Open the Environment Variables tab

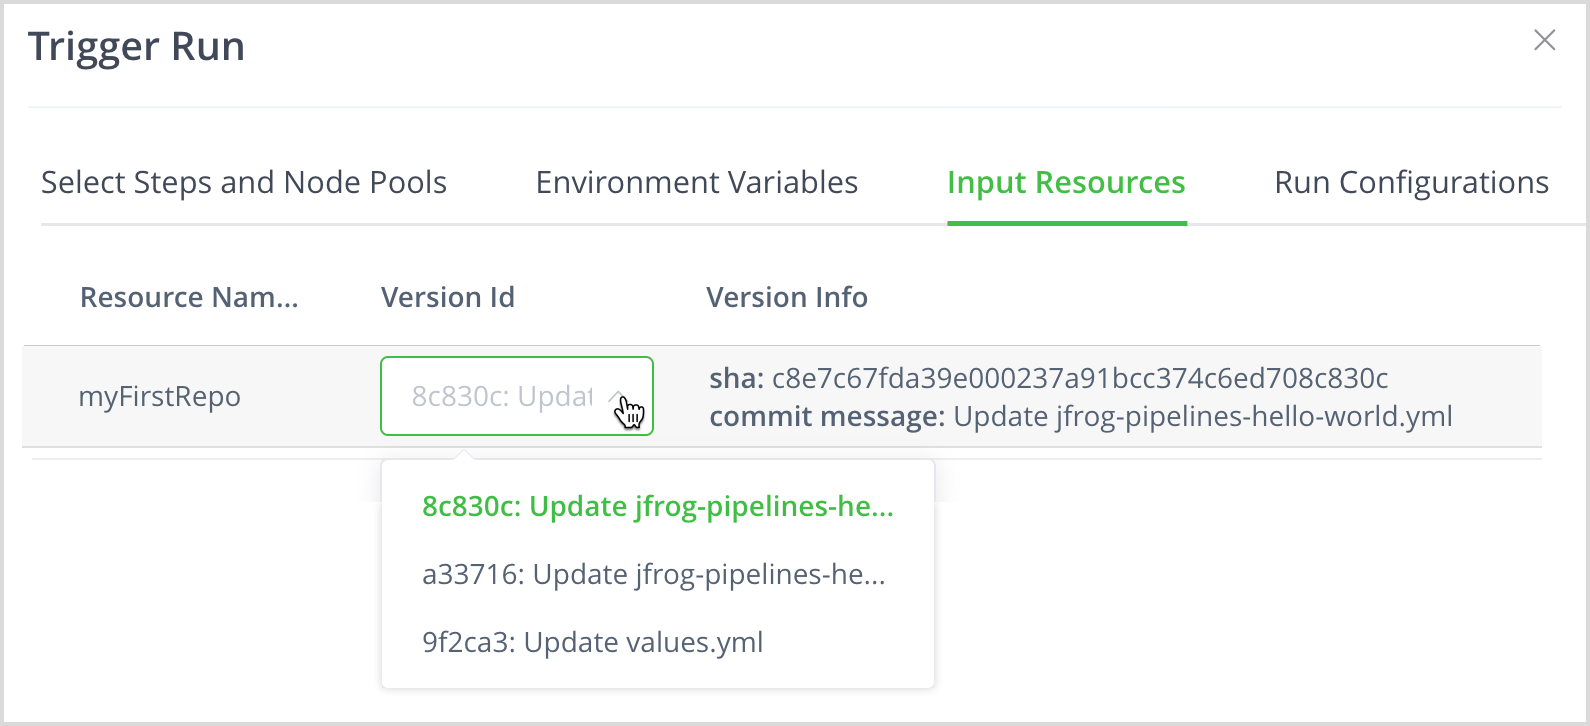point(696,183)
